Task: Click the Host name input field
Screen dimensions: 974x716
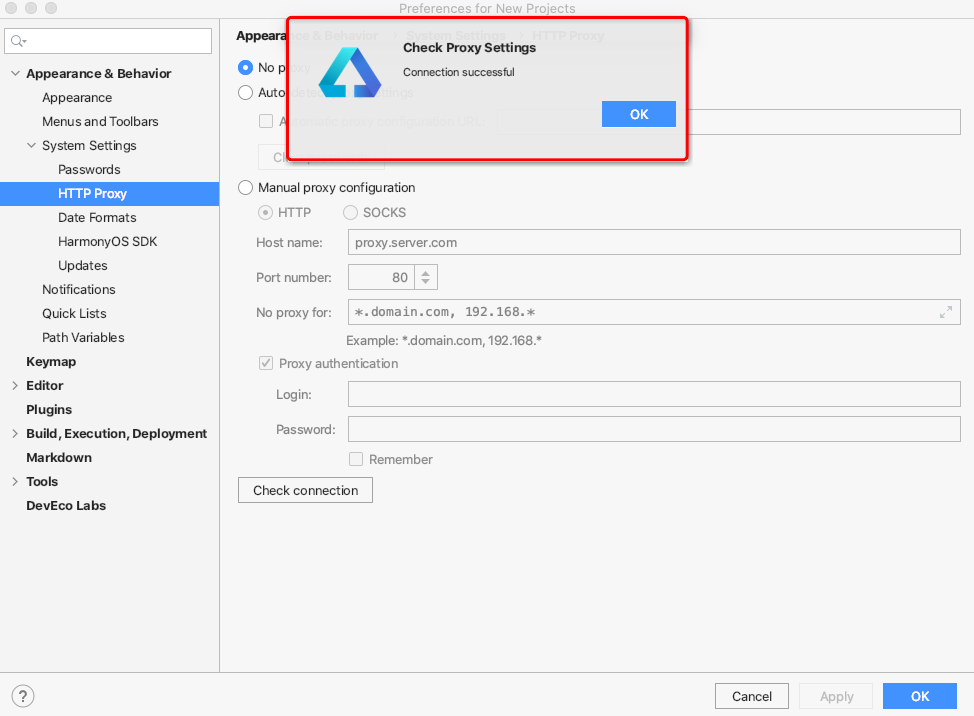Action: coord(654,242)
